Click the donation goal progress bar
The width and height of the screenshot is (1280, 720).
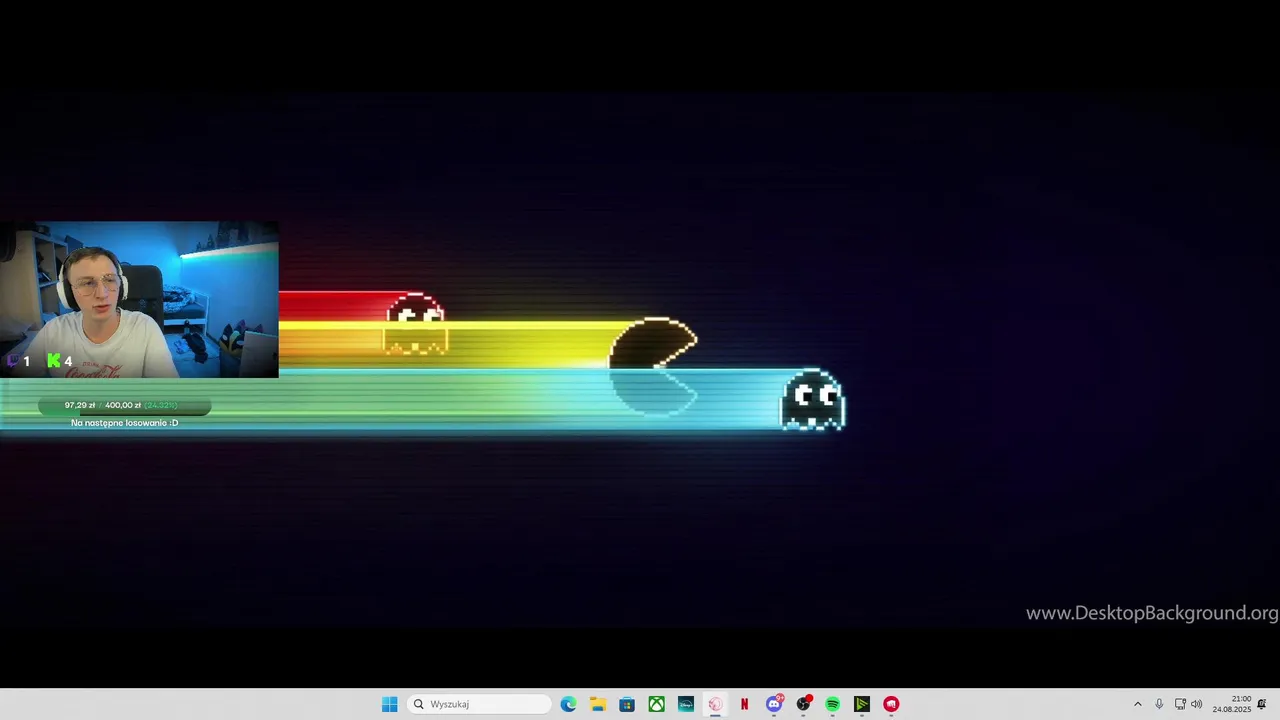coord(124,405)
